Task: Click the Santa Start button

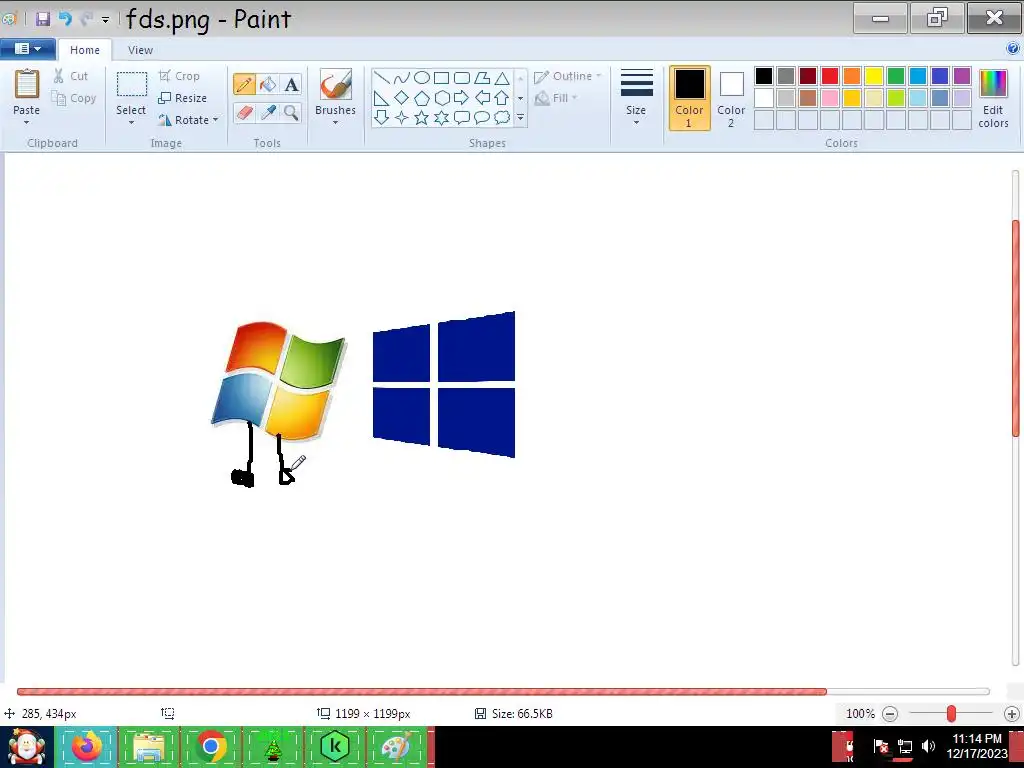Action: click(26, 746)
